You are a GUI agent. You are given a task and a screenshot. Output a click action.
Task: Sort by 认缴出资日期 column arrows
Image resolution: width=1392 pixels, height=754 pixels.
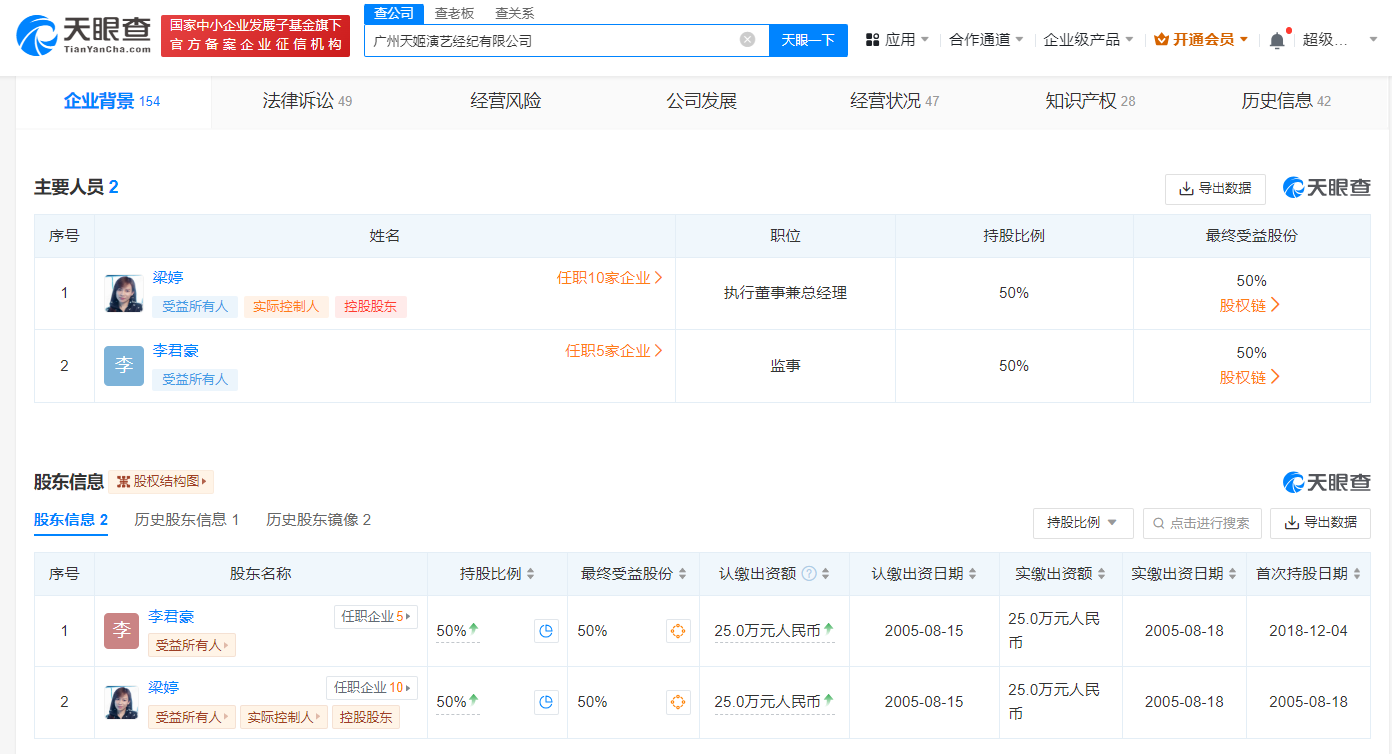coord(974,574)
